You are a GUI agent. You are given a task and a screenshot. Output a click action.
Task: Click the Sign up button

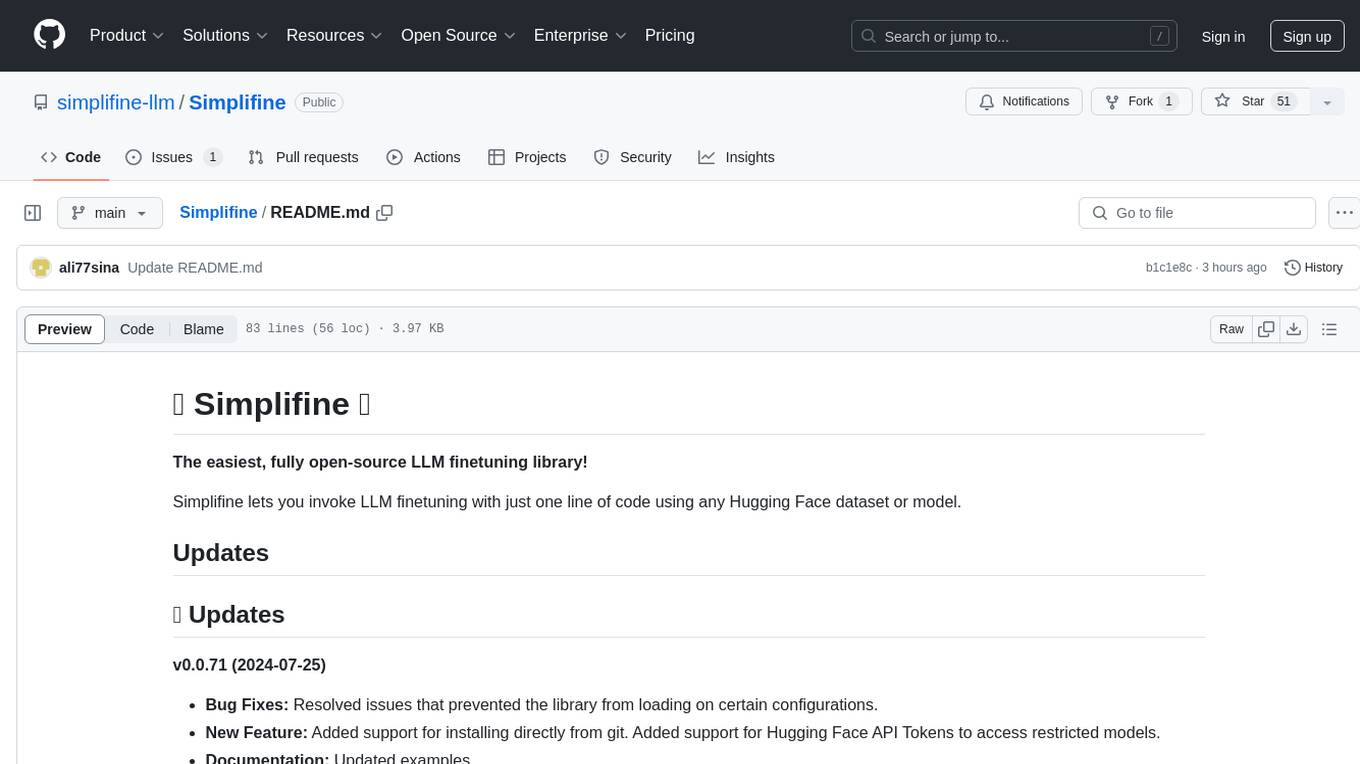coord(1307,36)
